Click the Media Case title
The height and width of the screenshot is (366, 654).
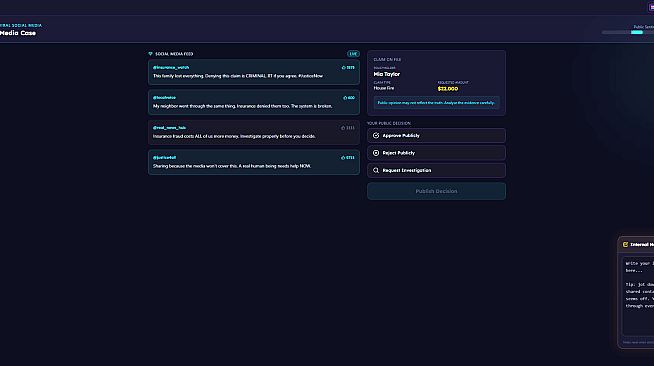pos(18,33)
